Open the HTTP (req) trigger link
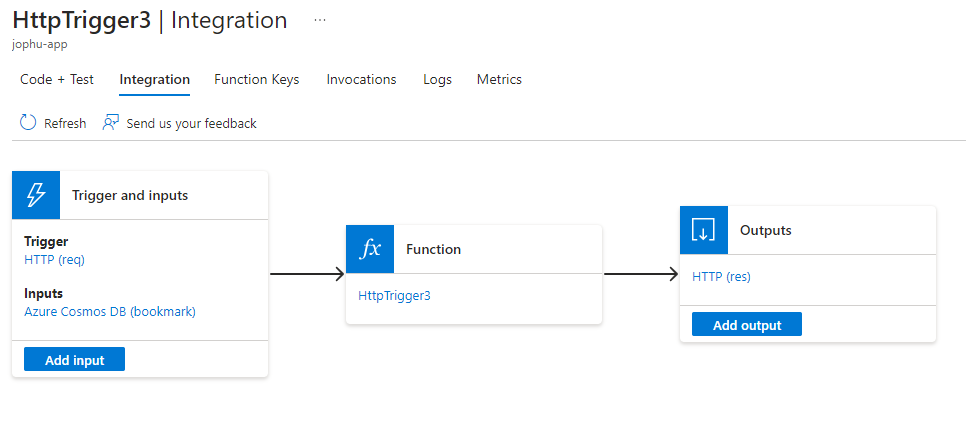This screenshot has height=435, width=966. click(56, 259)
